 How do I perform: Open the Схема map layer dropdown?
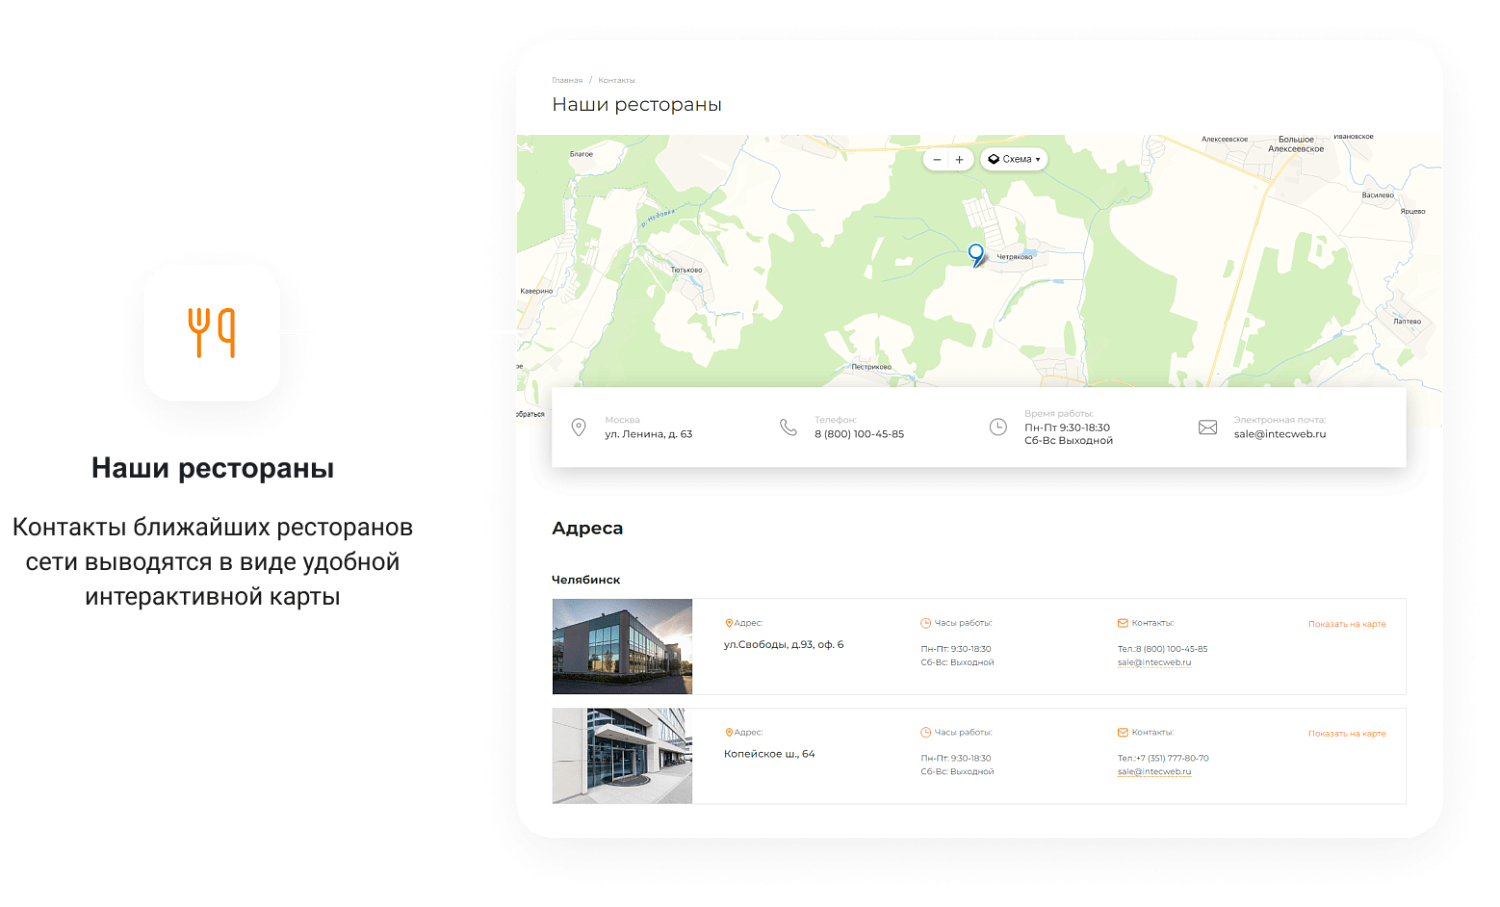[1015, 159]
